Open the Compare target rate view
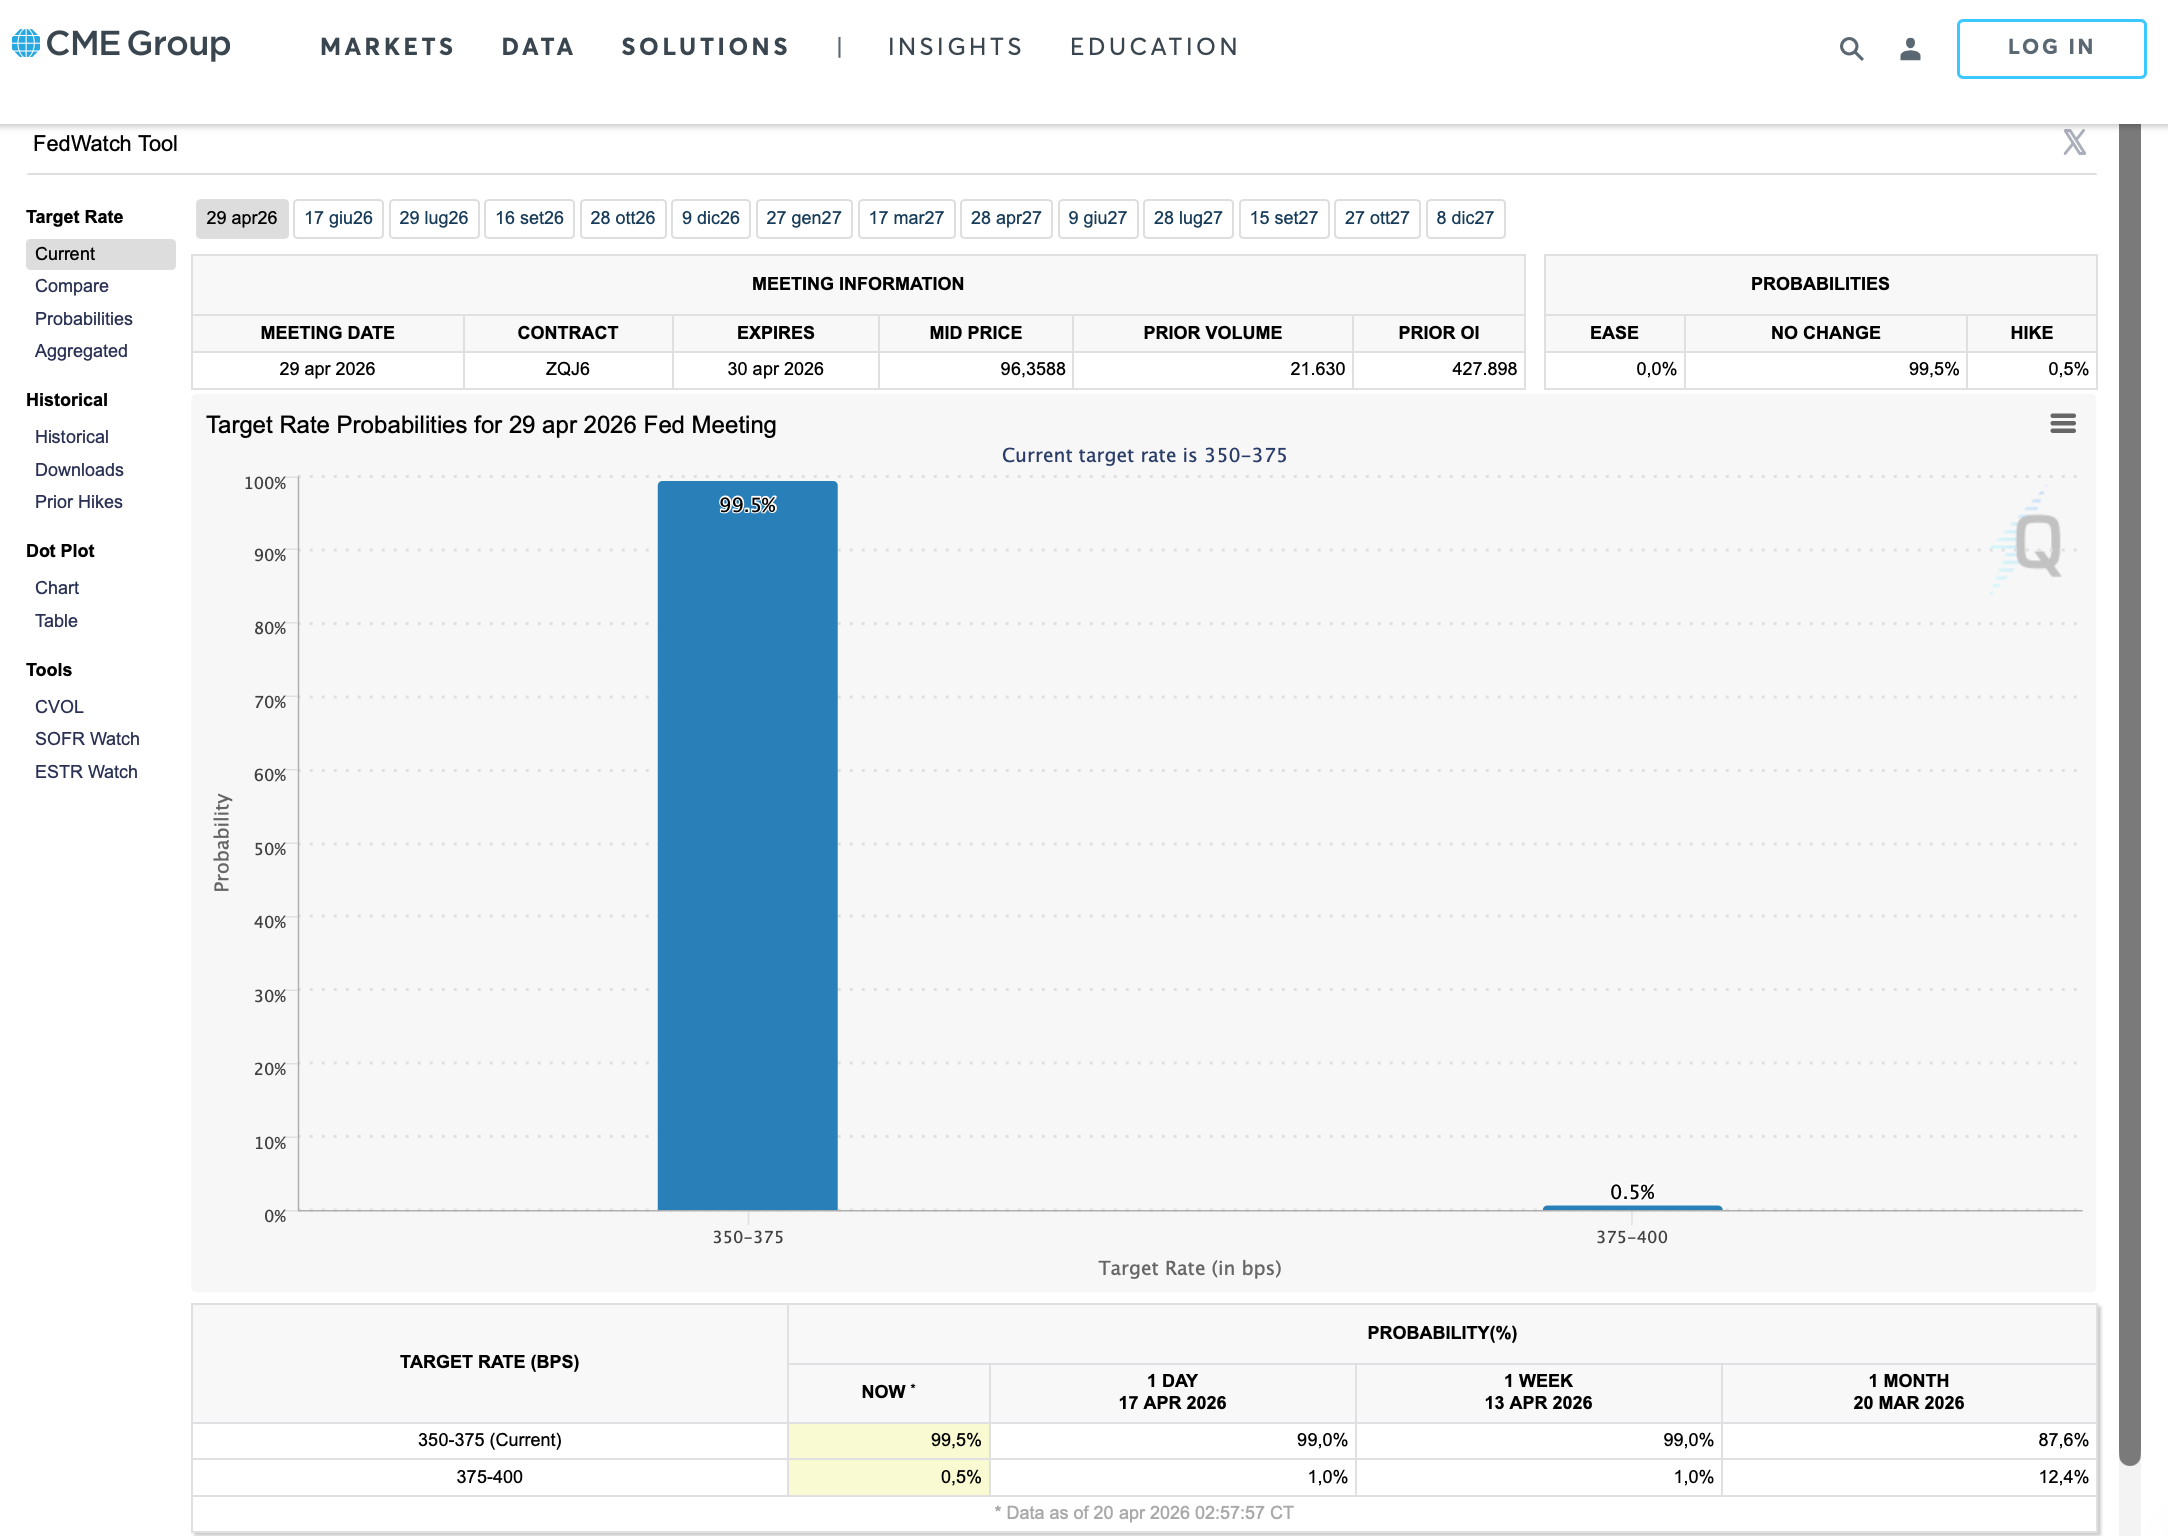Viewport: 2168px width, 1536px height. pos(71,286)
